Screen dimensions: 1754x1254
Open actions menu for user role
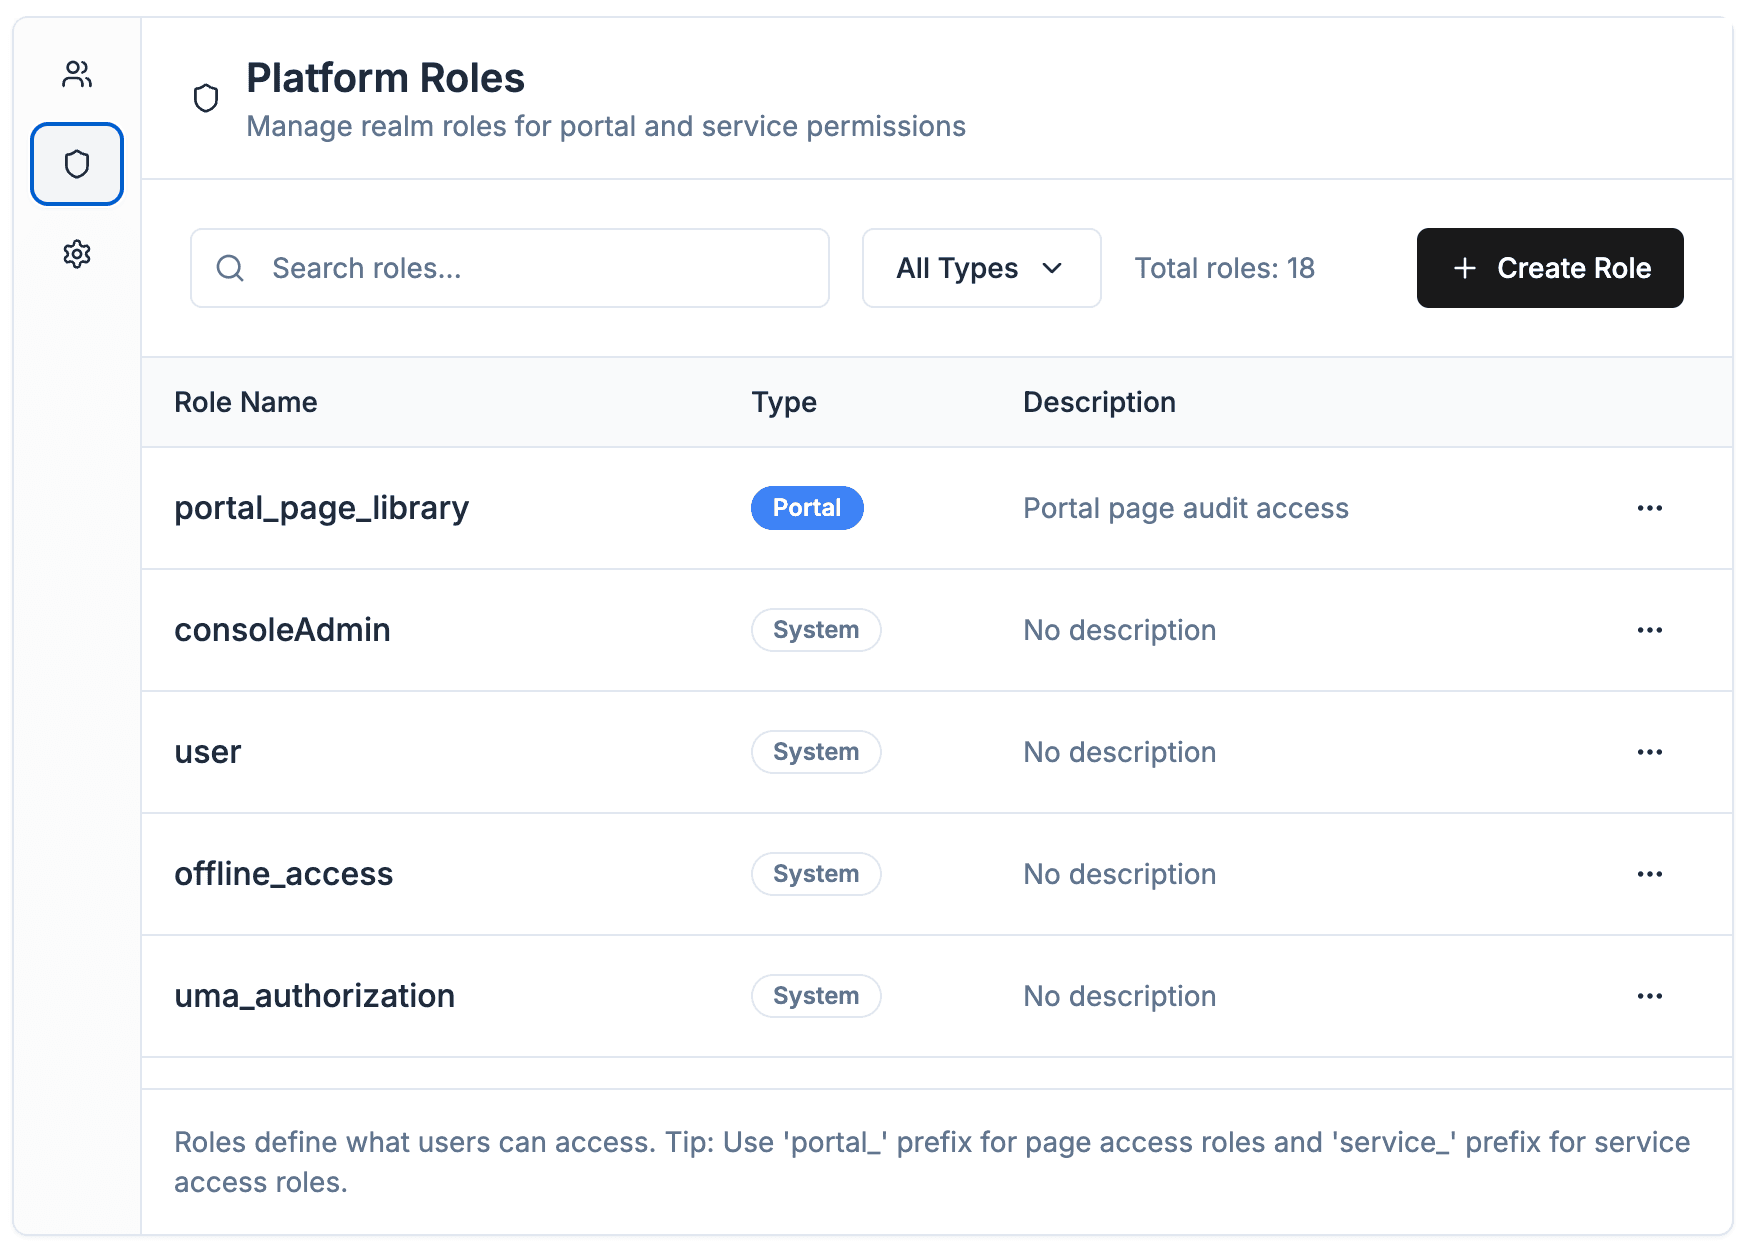point(1649,752)
